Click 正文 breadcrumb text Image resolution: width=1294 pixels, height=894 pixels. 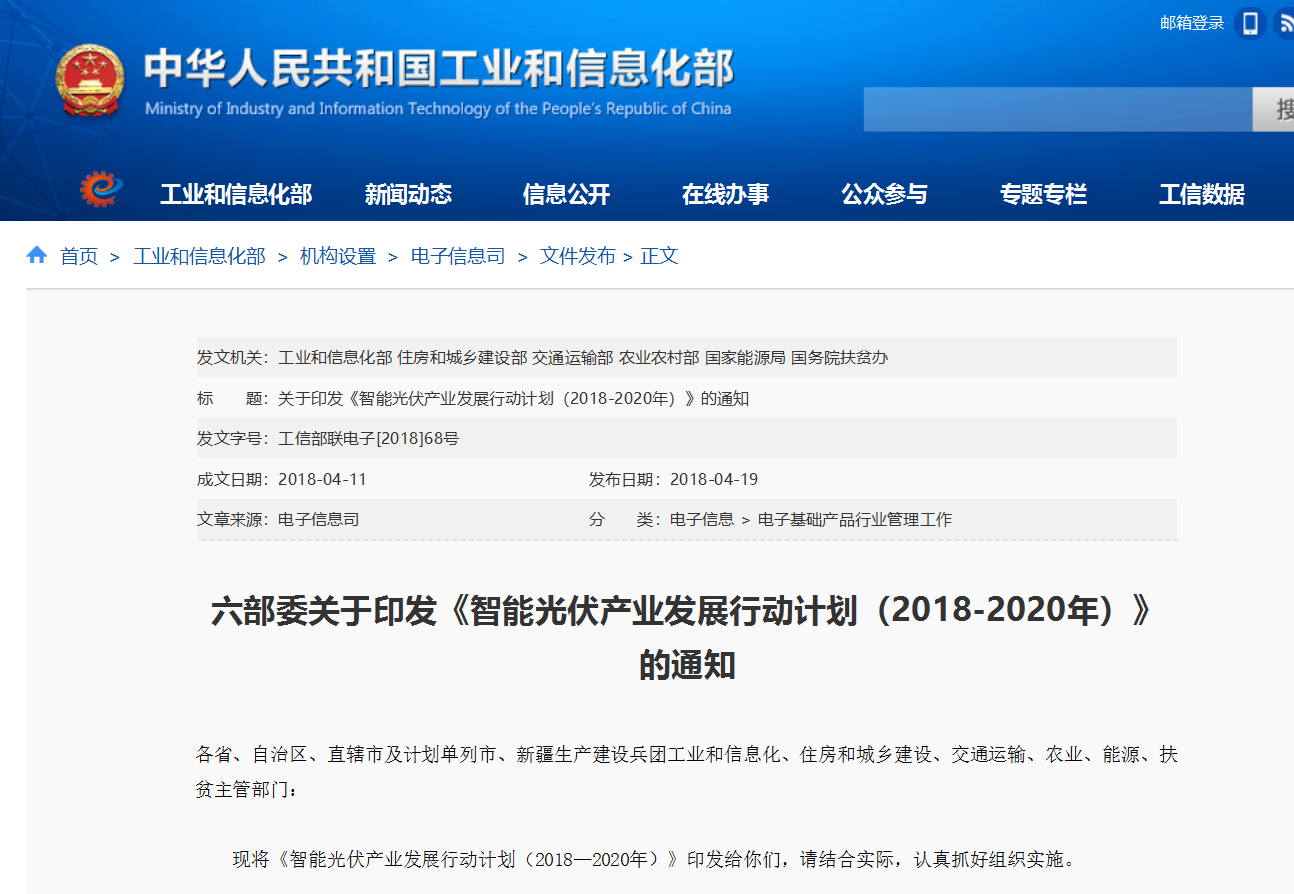click(659, 256)
